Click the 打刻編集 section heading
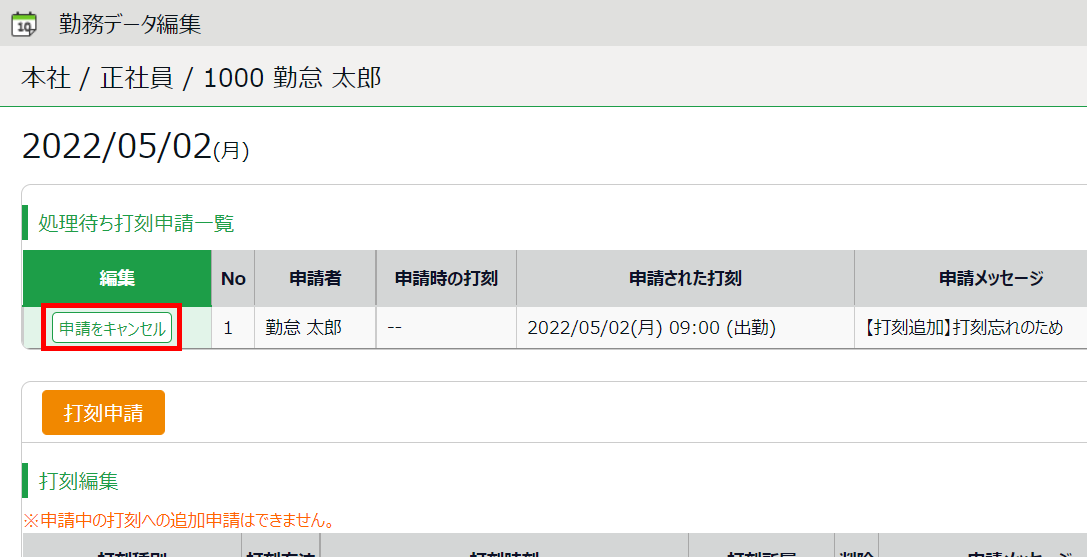This screenshot has height=557, width=1087. 78,481
